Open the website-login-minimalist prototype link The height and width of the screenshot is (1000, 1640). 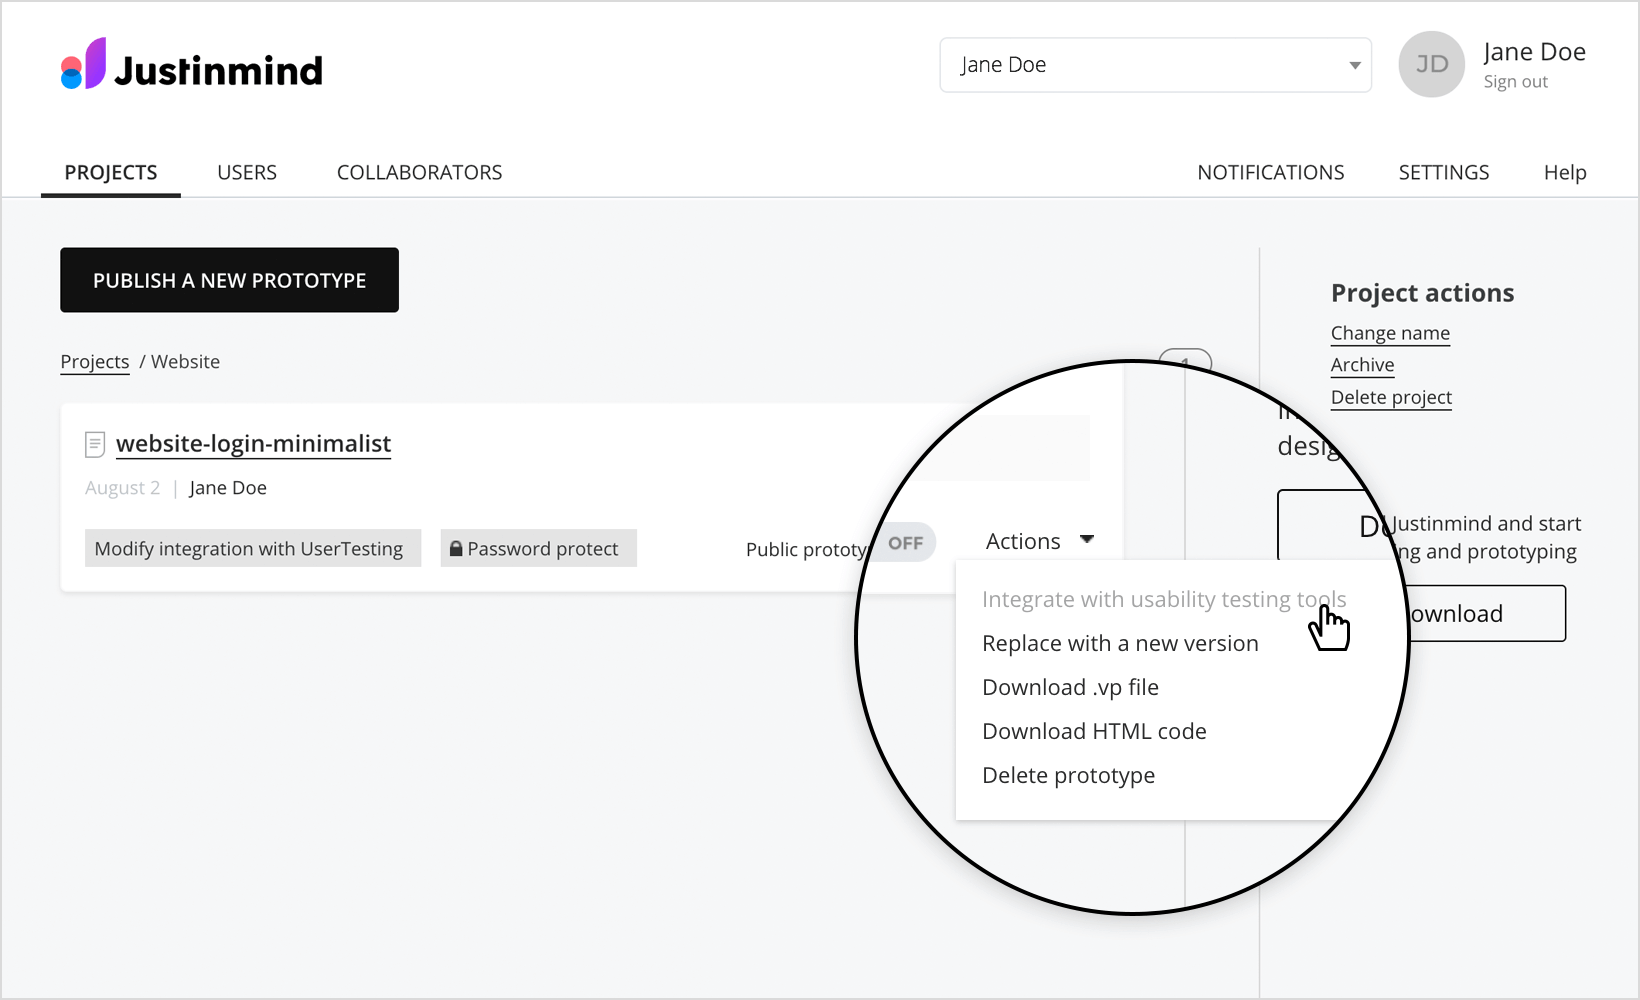(253, 444)
